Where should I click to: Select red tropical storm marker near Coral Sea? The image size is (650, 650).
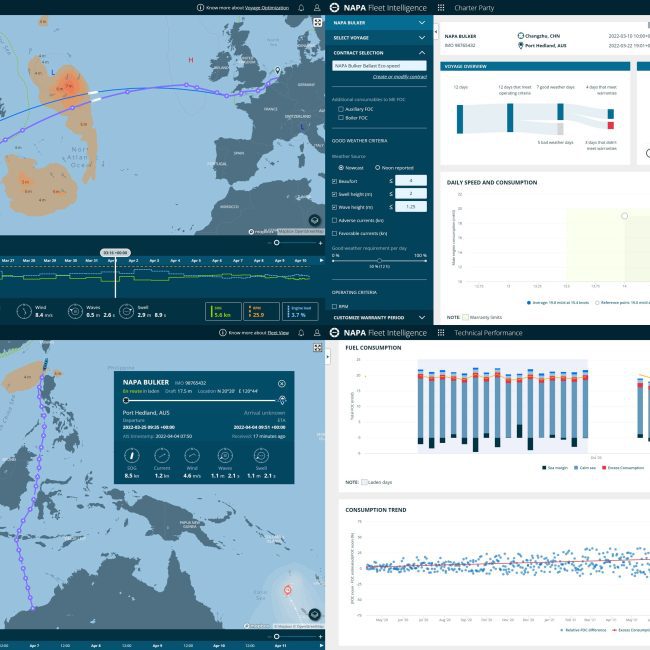pyautogui.click(x=288, y=589)
